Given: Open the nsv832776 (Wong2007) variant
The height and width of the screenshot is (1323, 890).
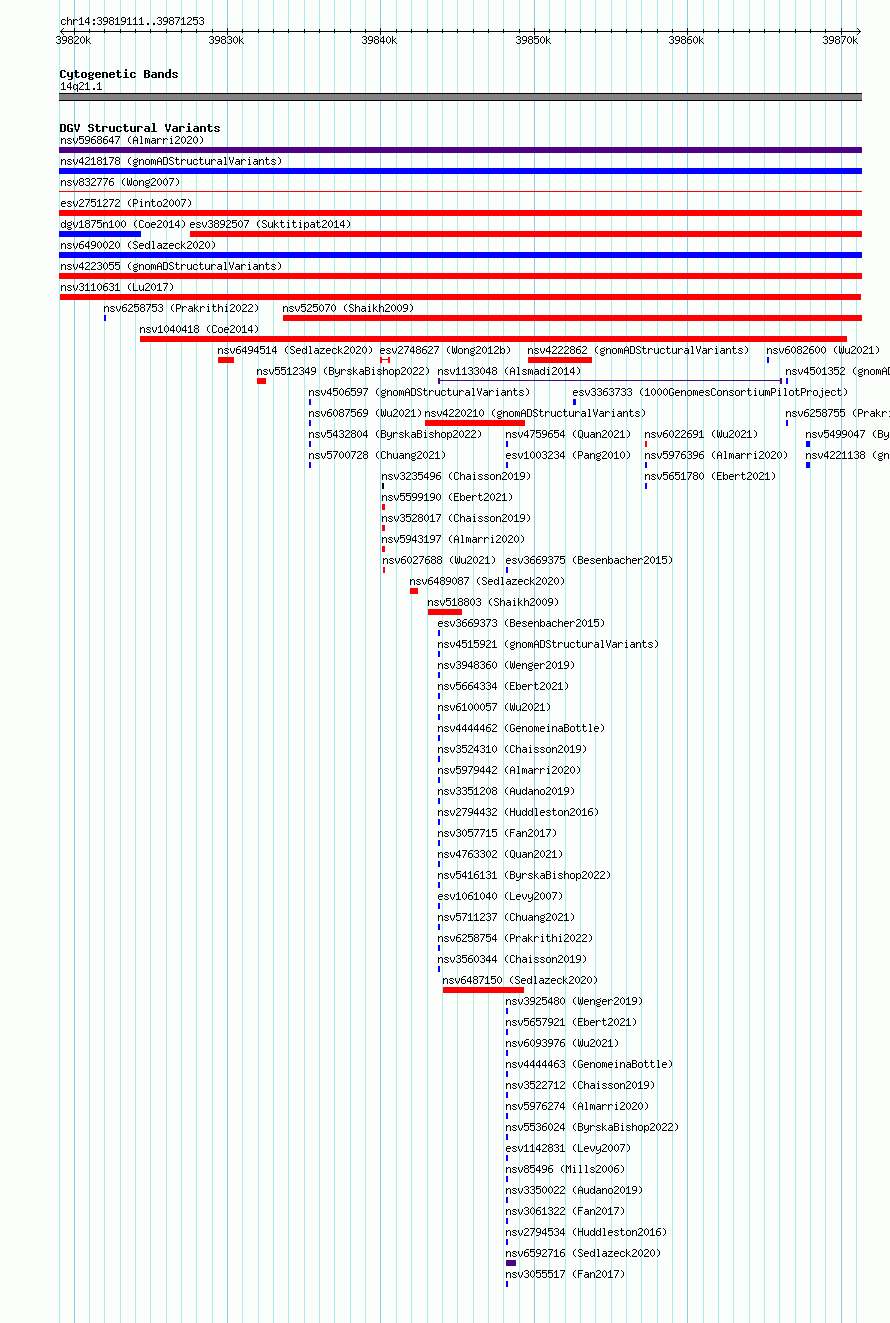Looking at the screenshot, I should pyautogui.click(x=119, y=182).
